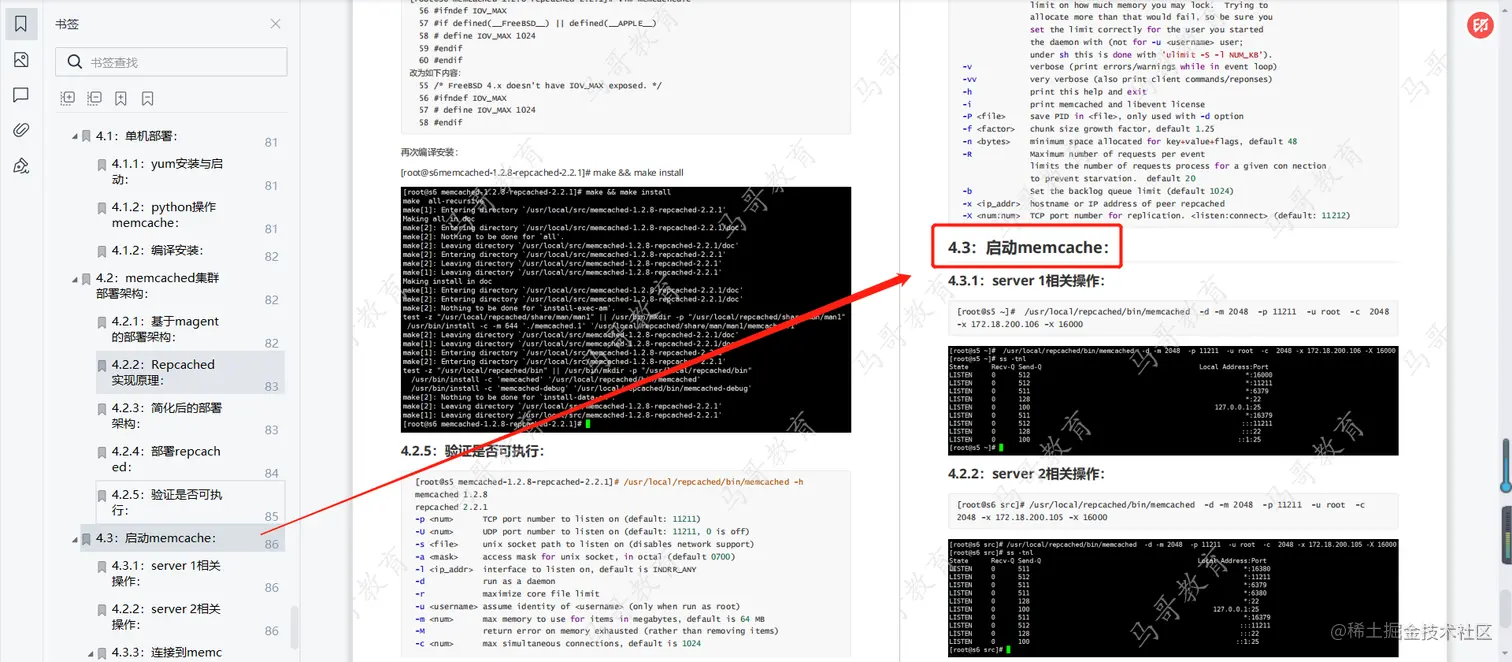Viewport: 1512px width, 662px height.
Task: Click the red logo icon at top right
Action: 1480,25
